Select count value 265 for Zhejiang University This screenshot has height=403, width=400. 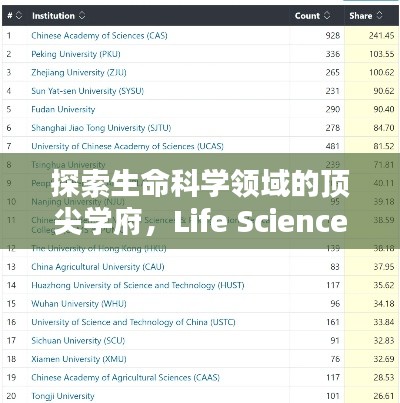(333, 72)
